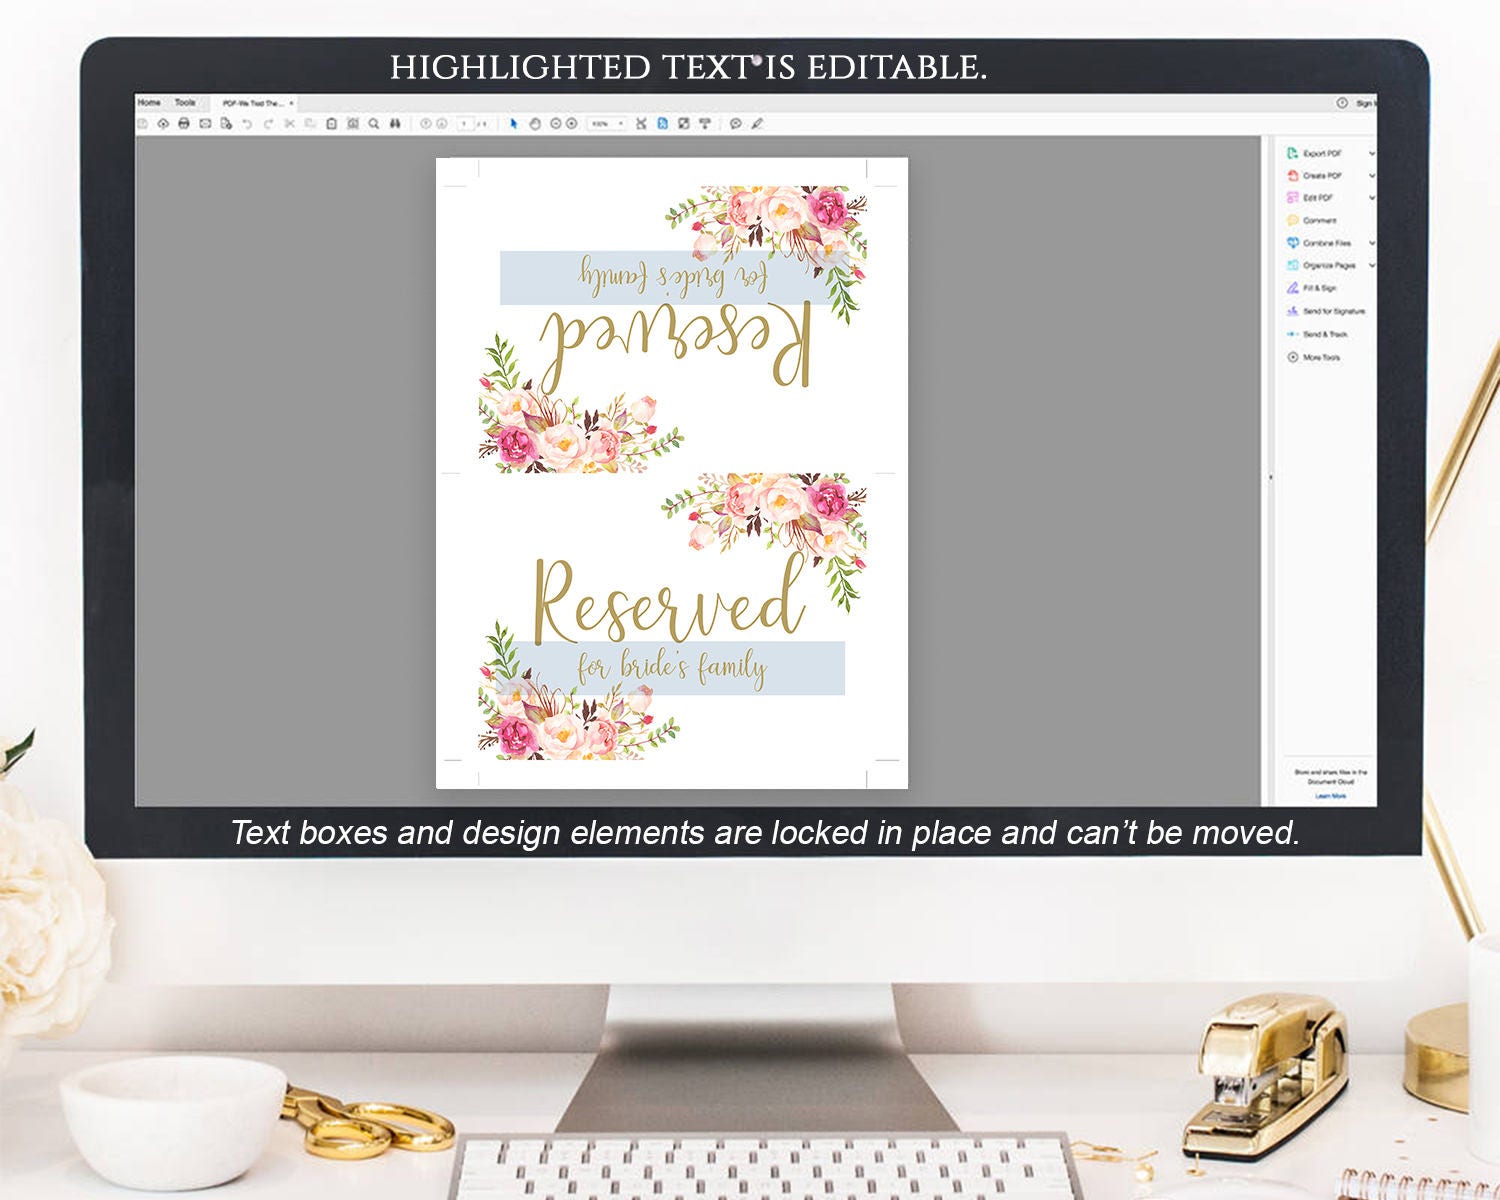Click the Find icon in the toolbar
This screenshot has height=1200, width=1500.
[373, 122]
